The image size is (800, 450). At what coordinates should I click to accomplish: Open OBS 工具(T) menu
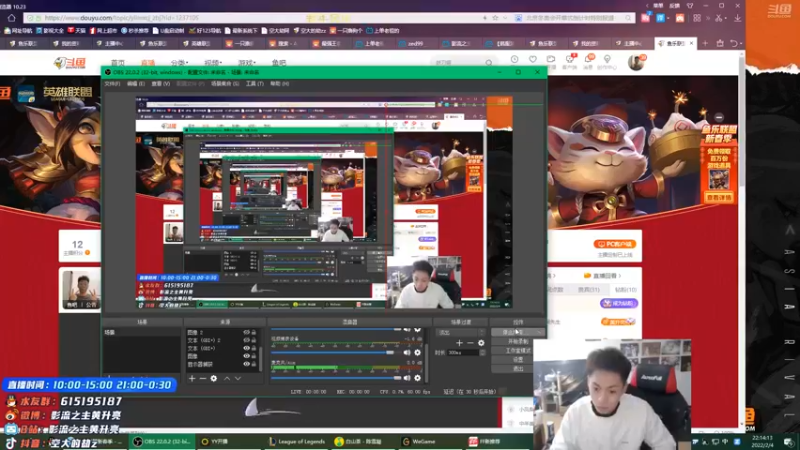point(255,84)
